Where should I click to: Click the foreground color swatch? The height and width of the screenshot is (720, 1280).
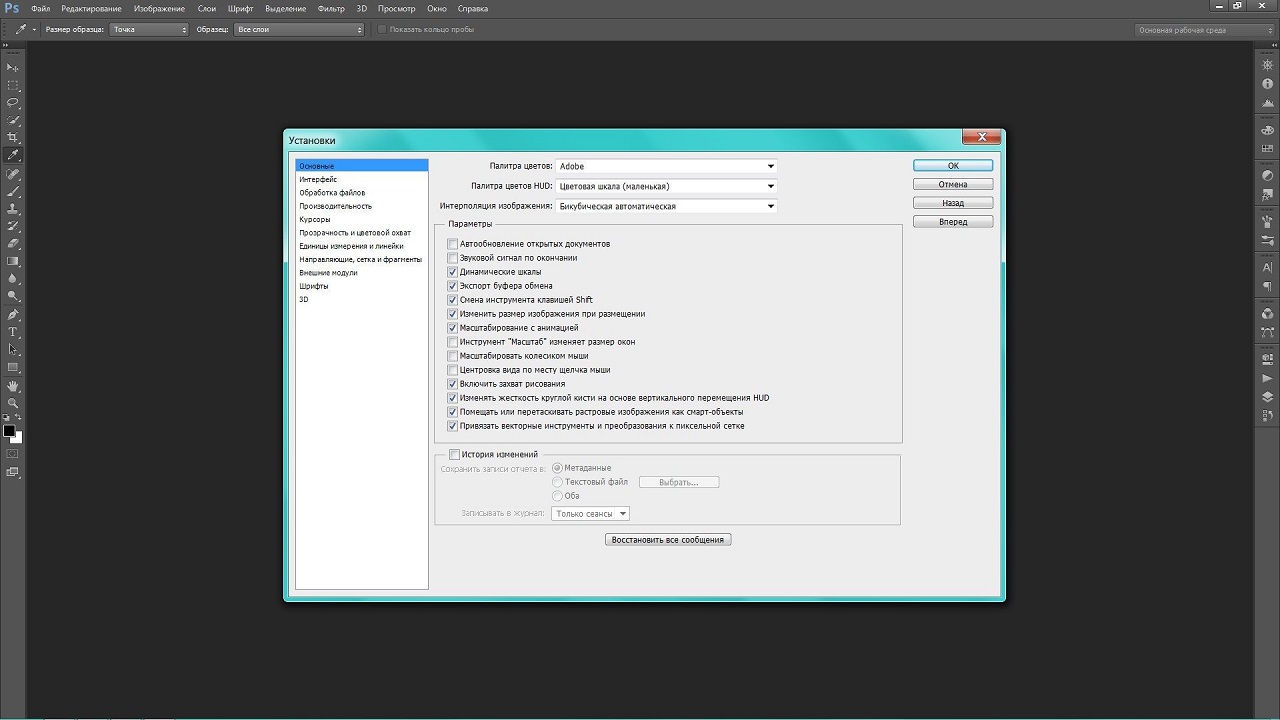pyautogui.click(x=9, y=431)
